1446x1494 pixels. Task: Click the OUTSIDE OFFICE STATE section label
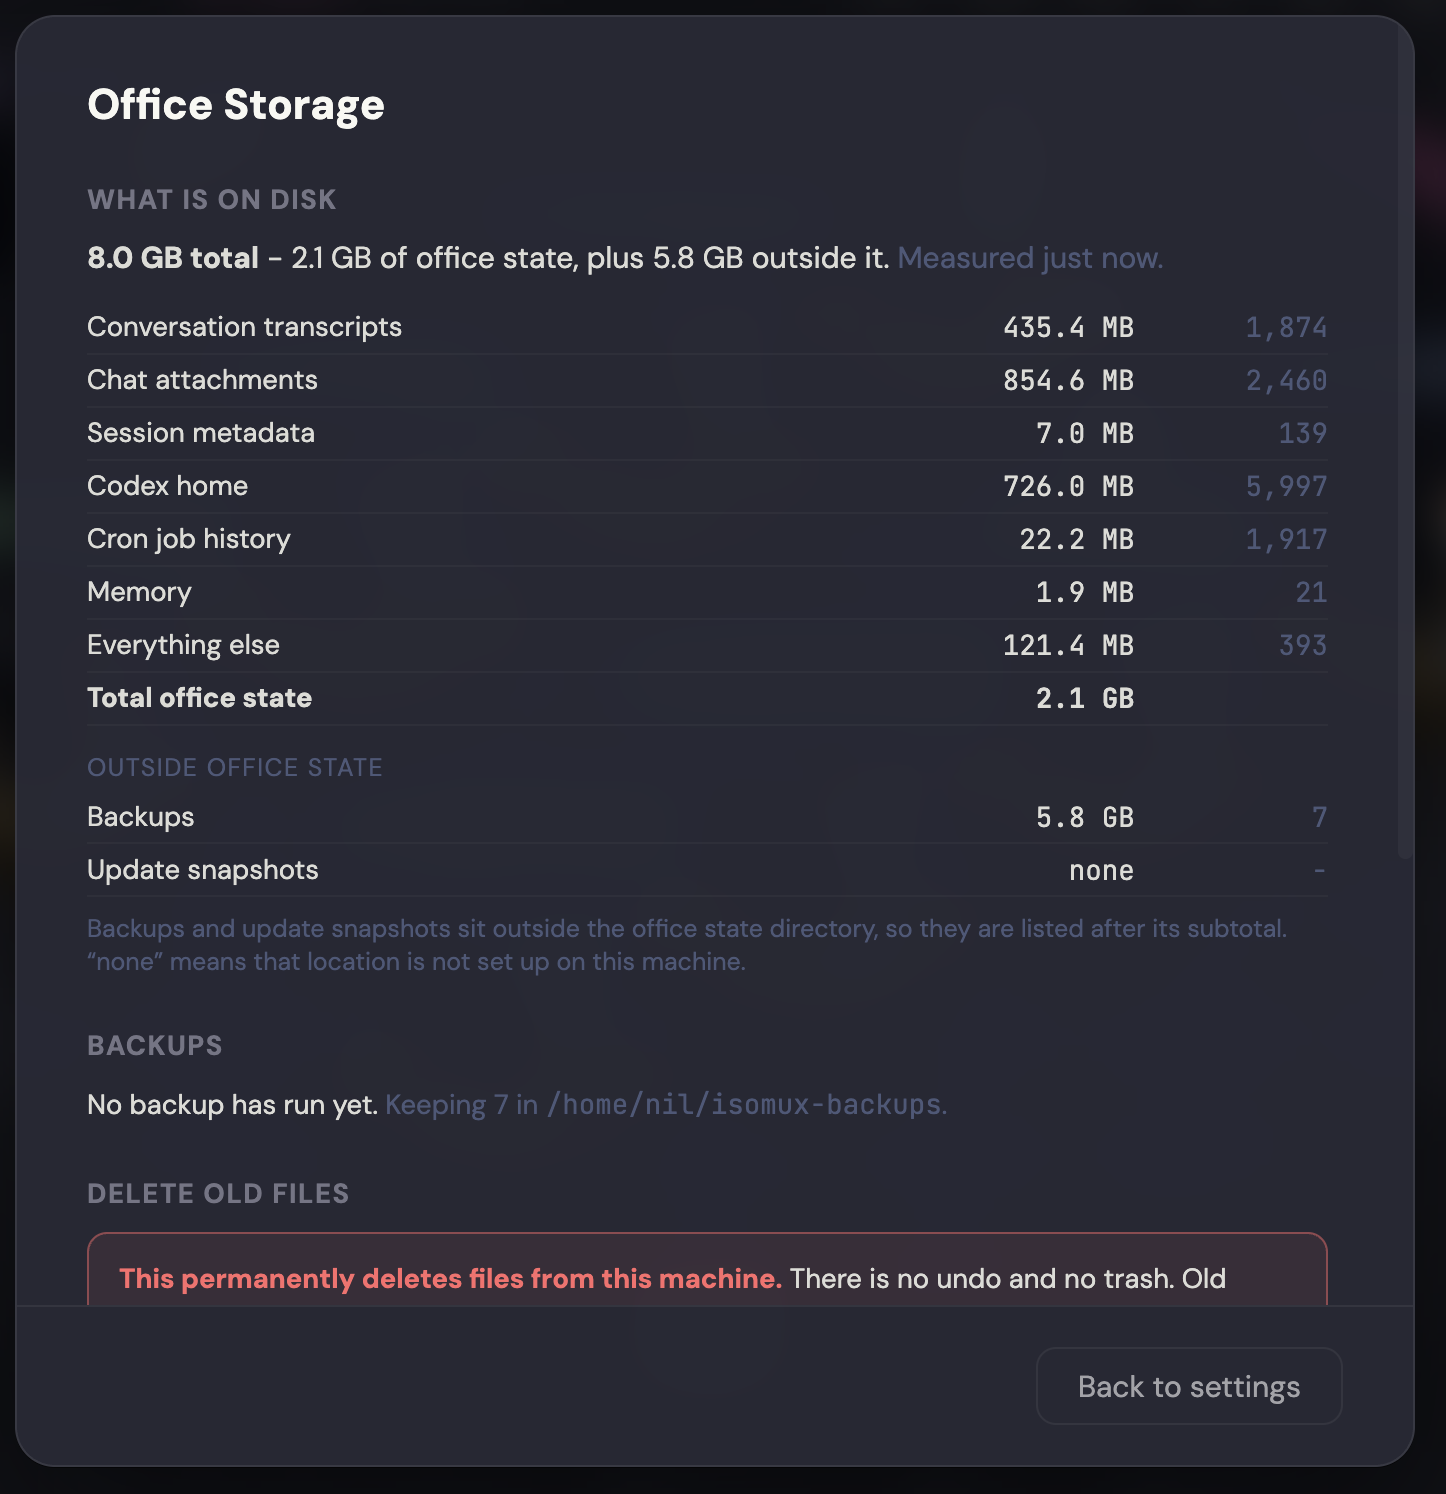(235, 767)
